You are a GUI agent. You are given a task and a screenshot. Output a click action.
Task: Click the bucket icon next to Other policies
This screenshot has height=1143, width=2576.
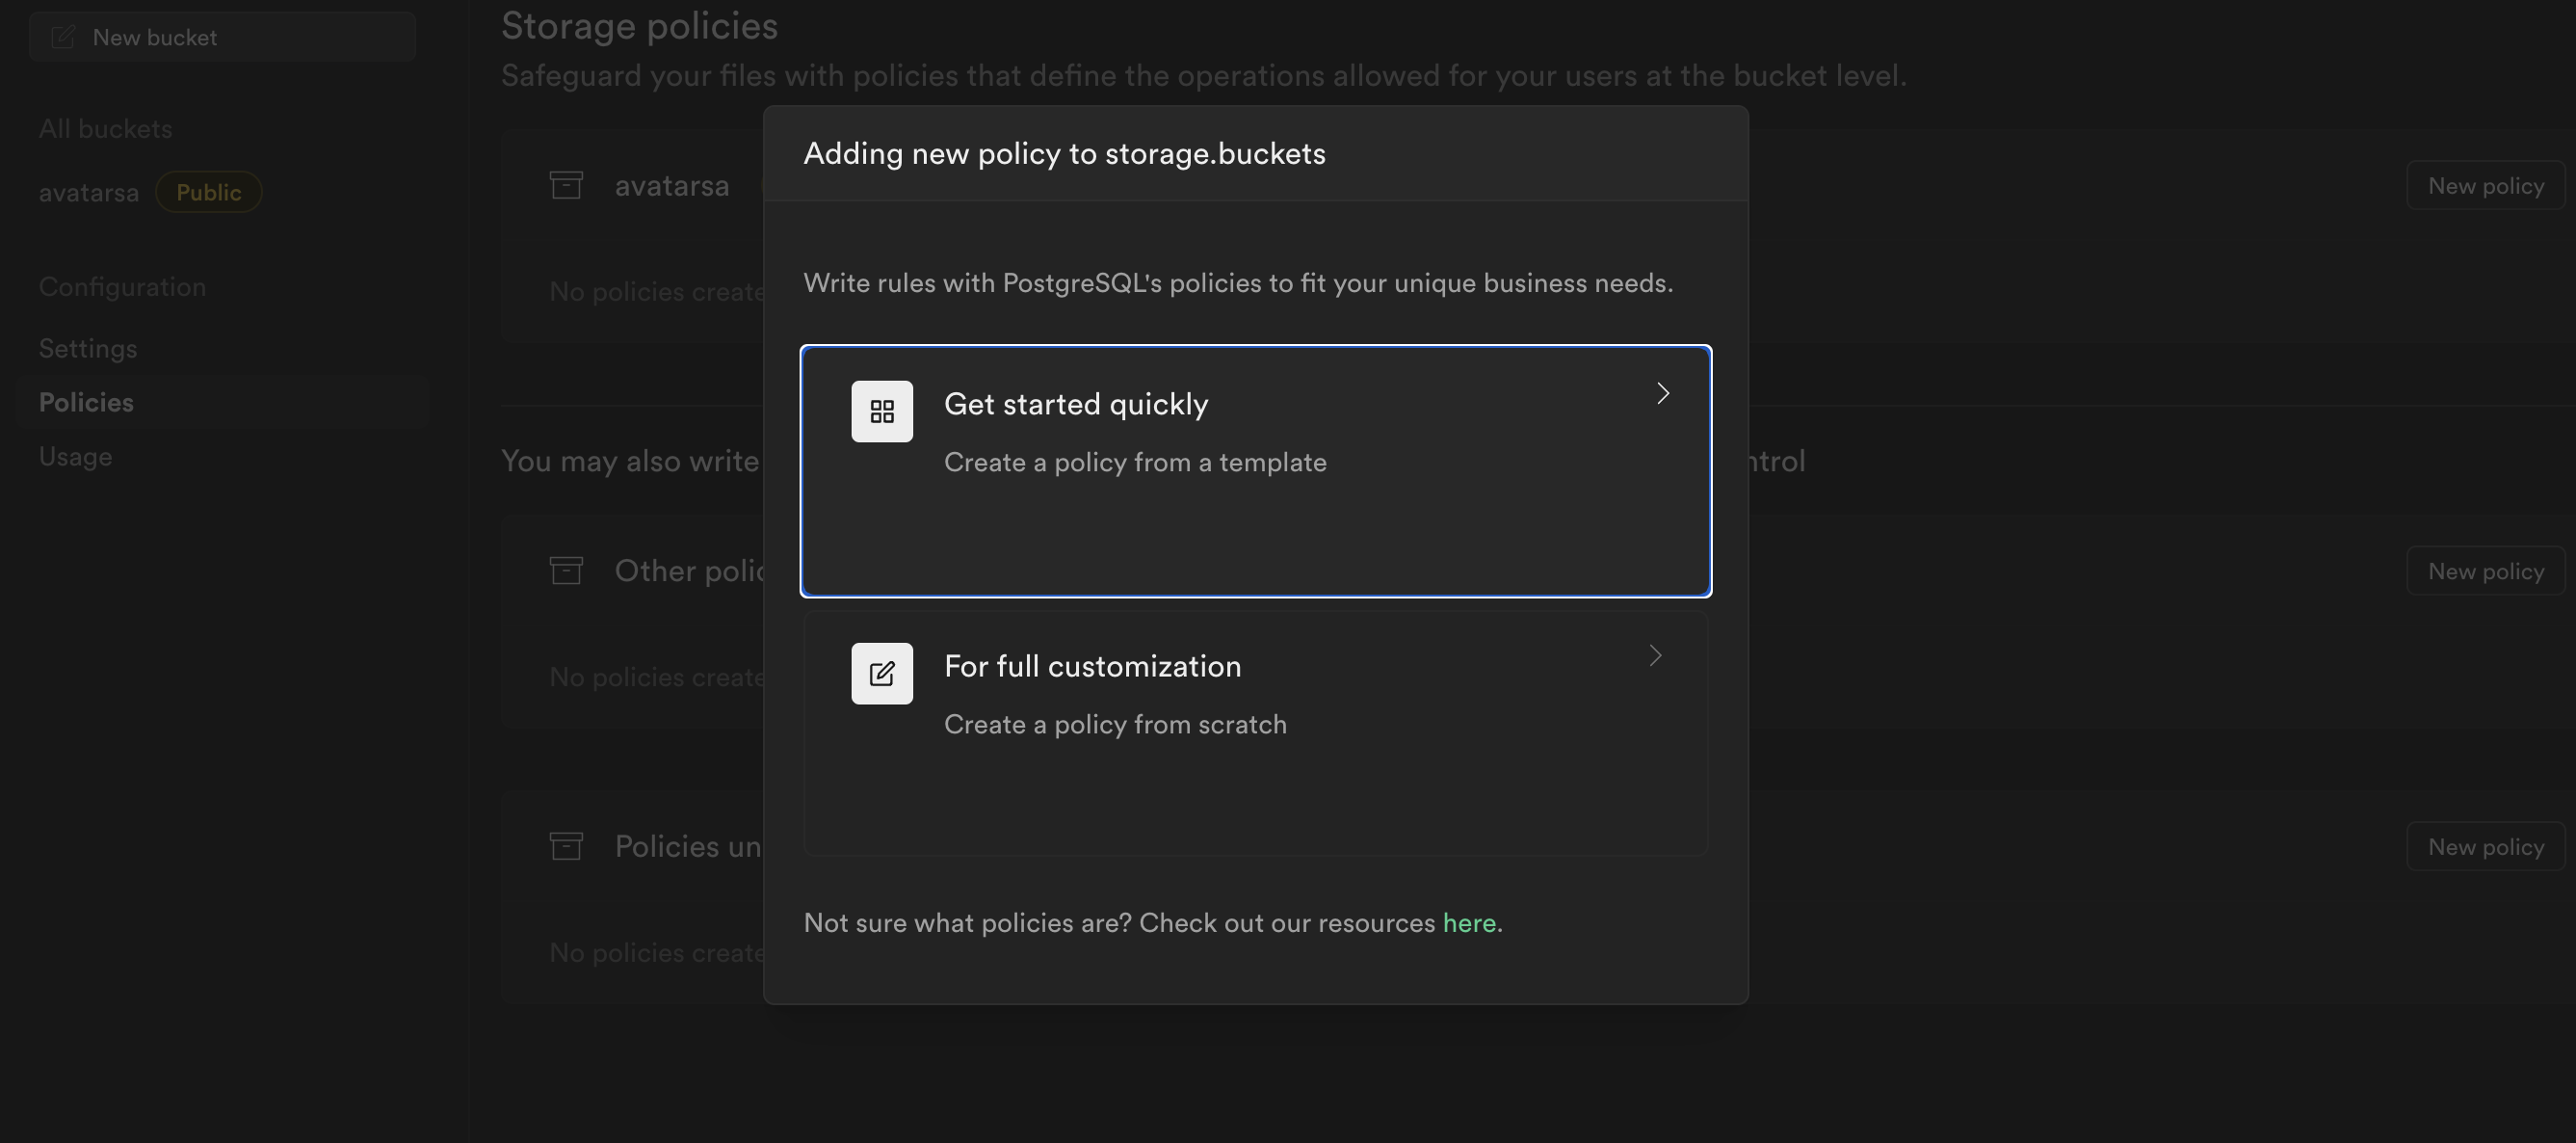566,570
